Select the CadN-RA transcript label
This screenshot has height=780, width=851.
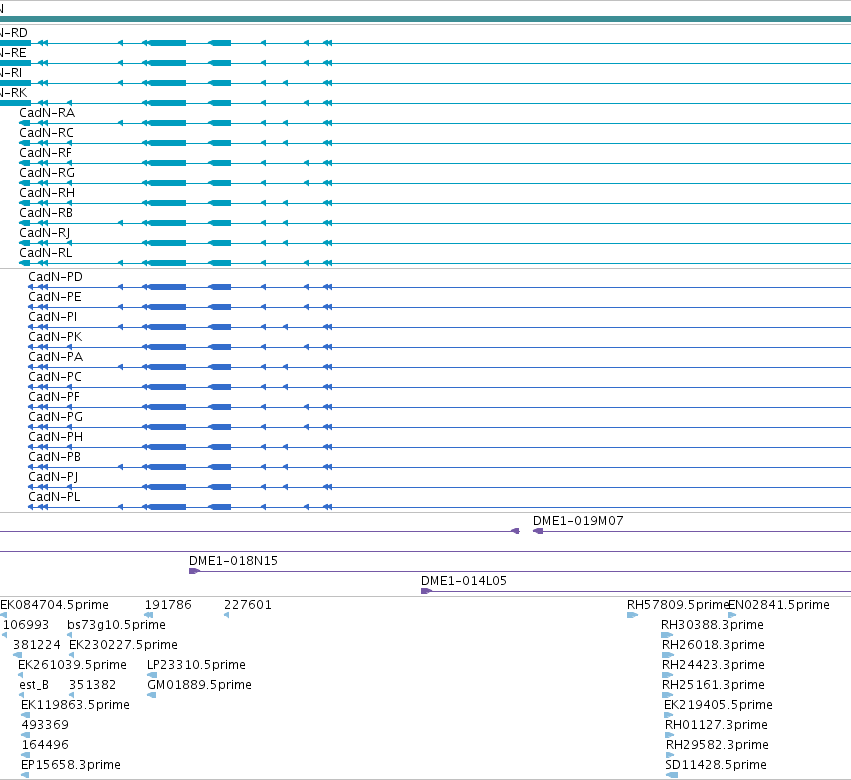(47, 113)
